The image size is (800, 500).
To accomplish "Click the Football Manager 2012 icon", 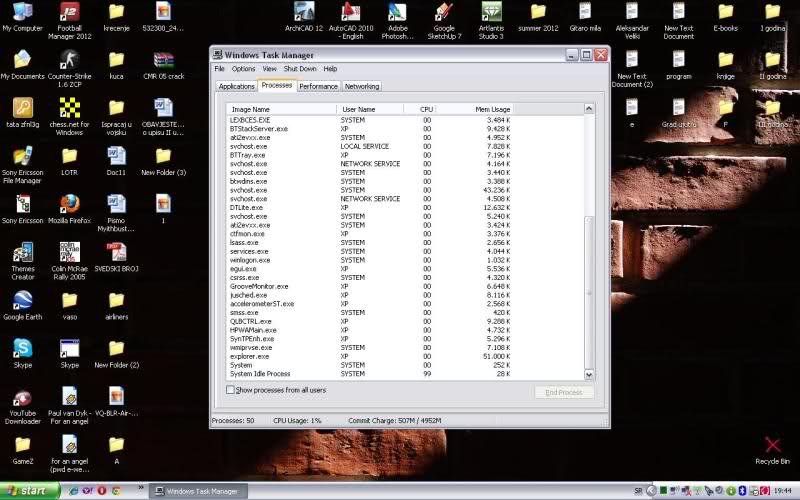I will point(69,13).
